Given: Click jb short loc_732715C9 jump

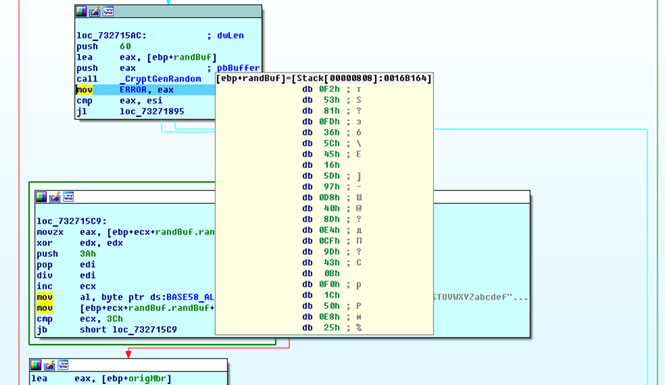Looking at the screenshot, I should point(107,330).
